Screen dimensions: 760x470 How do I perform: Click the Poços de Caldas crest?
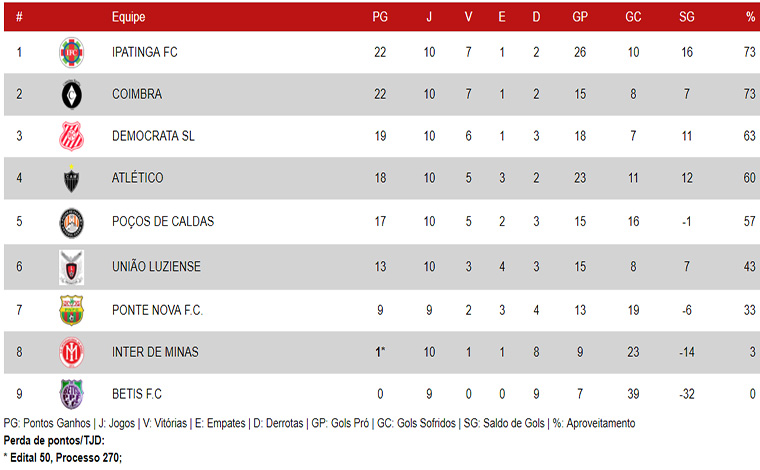tap(71, 223)
